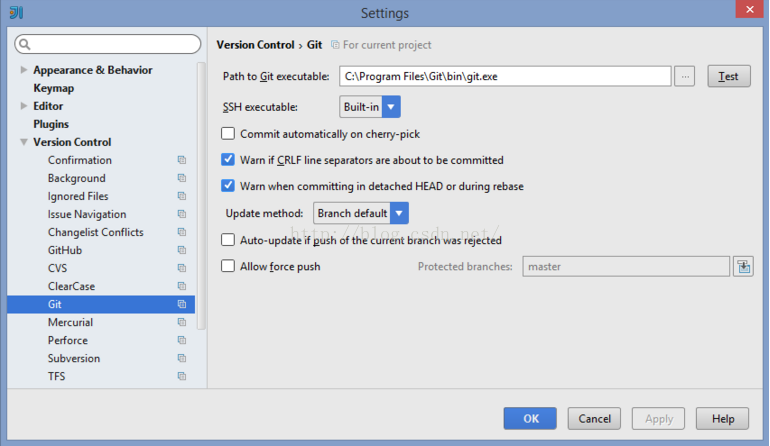770x446 pixels.
Task: Select Mercurial in the settings tree
Action: 70,322
